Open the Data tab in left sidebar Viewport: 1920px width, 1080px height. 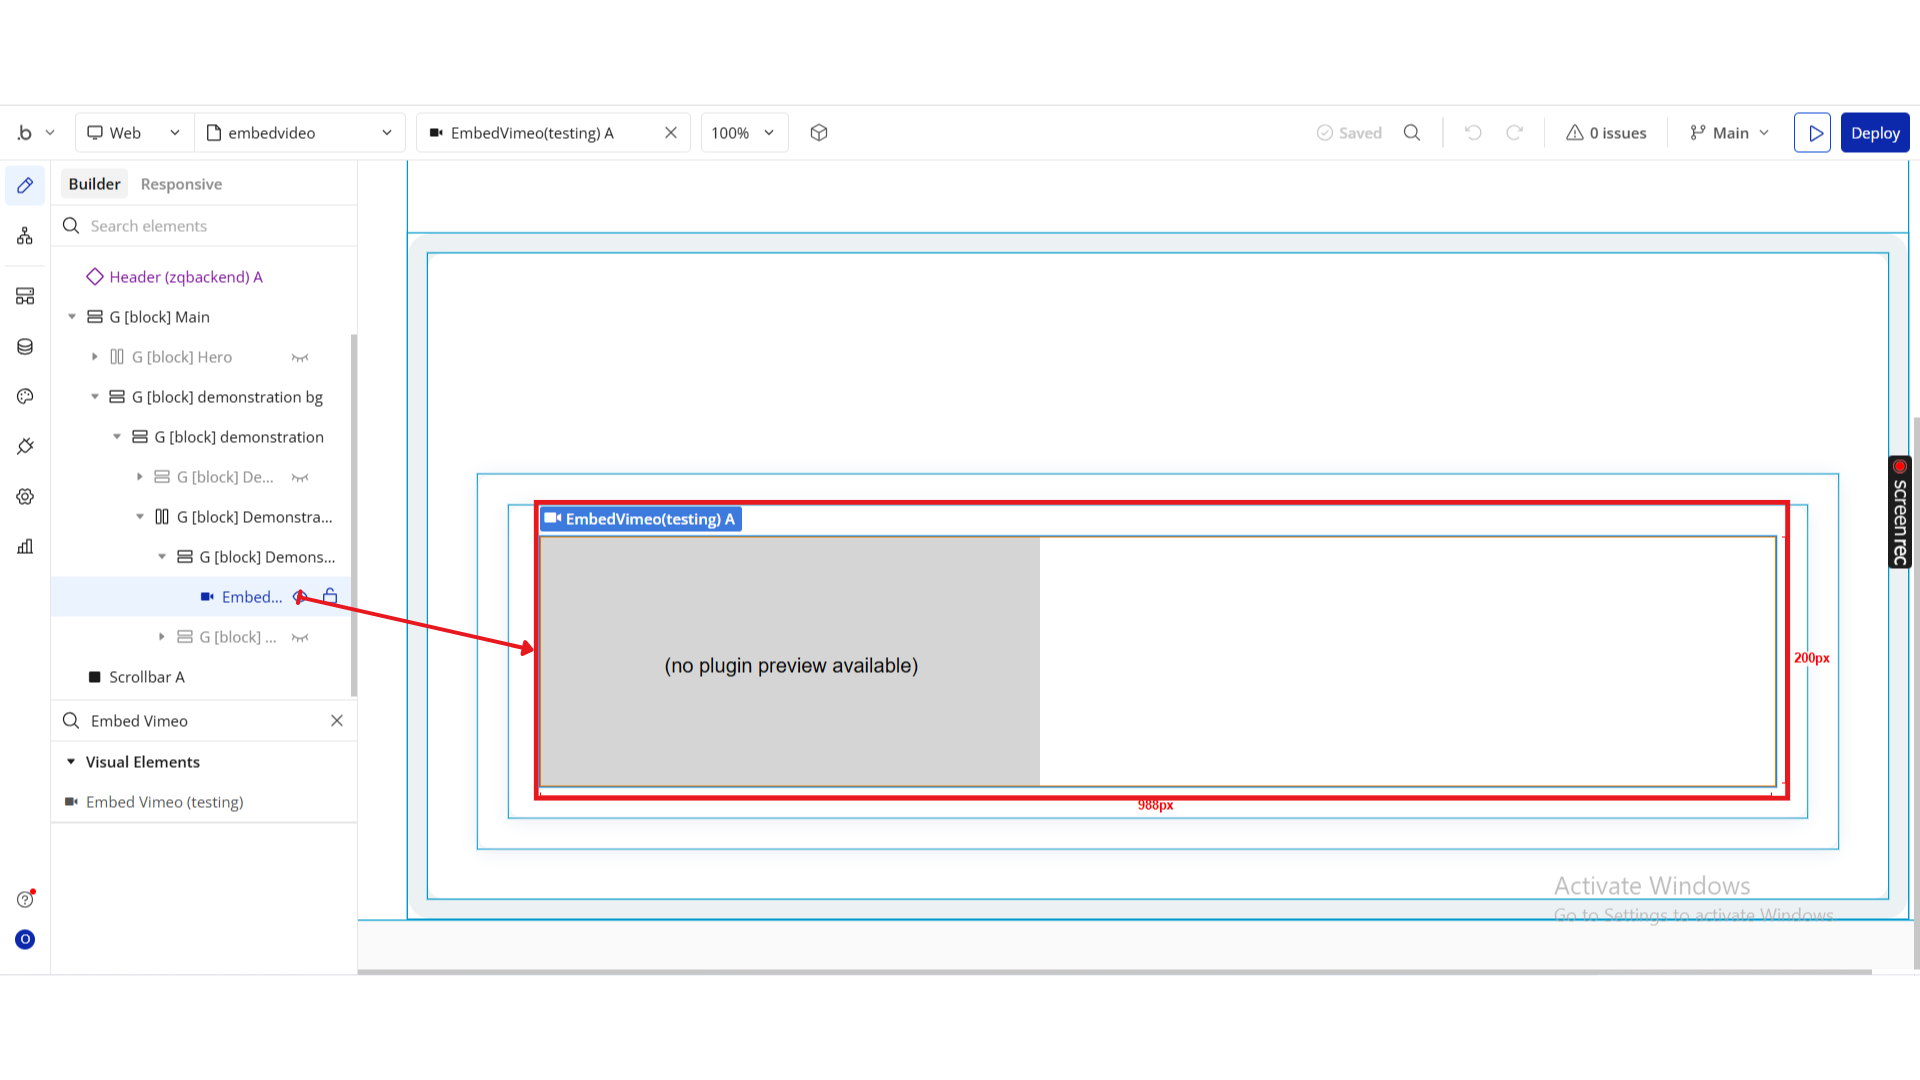click(x=25, y=346)
